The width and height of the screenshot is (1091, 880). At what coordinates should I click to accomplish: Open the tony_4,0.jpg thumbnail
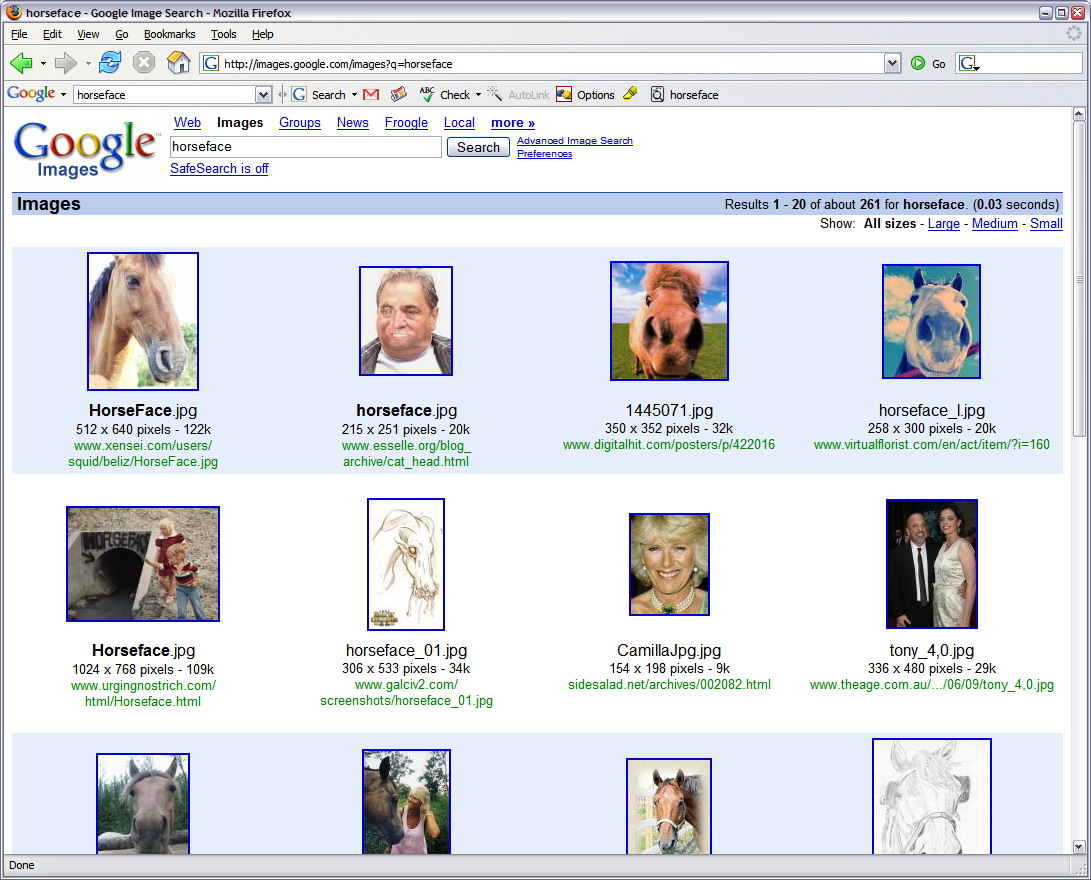[932, 563]
